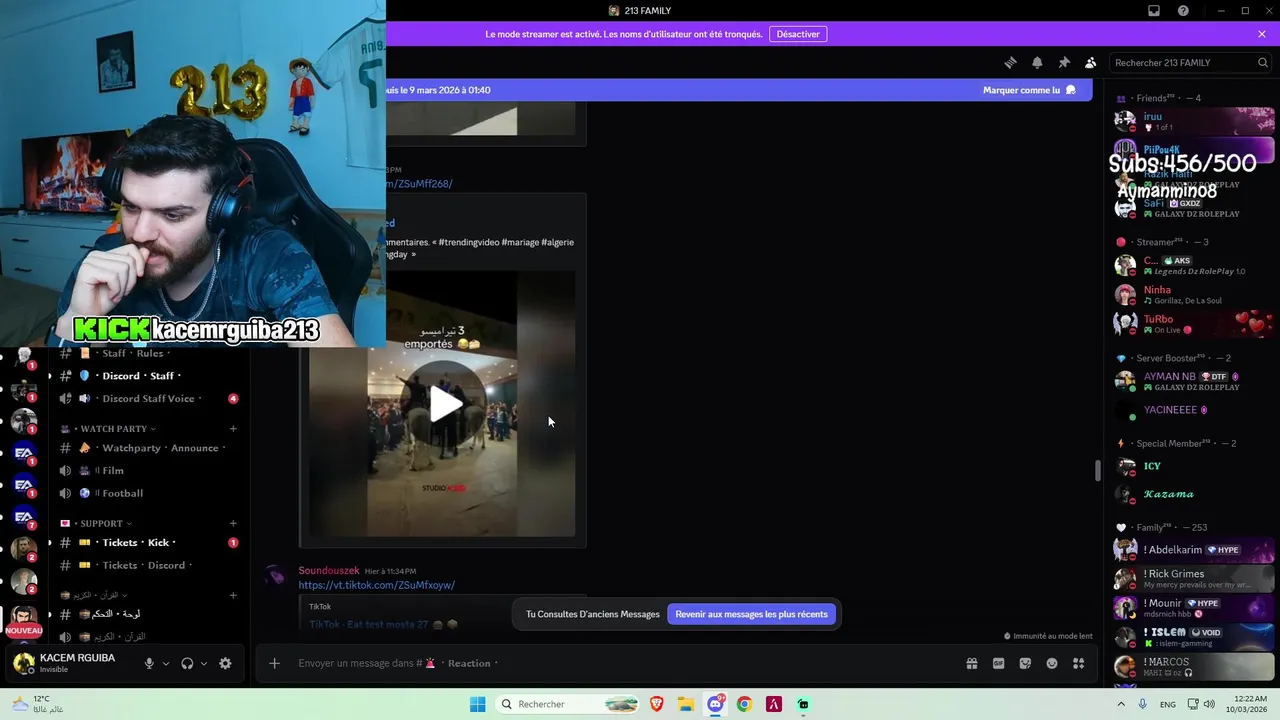Show pinned messages pin icon
Viewport: 1280px width, 720px height.
[x=1064, y=62]
